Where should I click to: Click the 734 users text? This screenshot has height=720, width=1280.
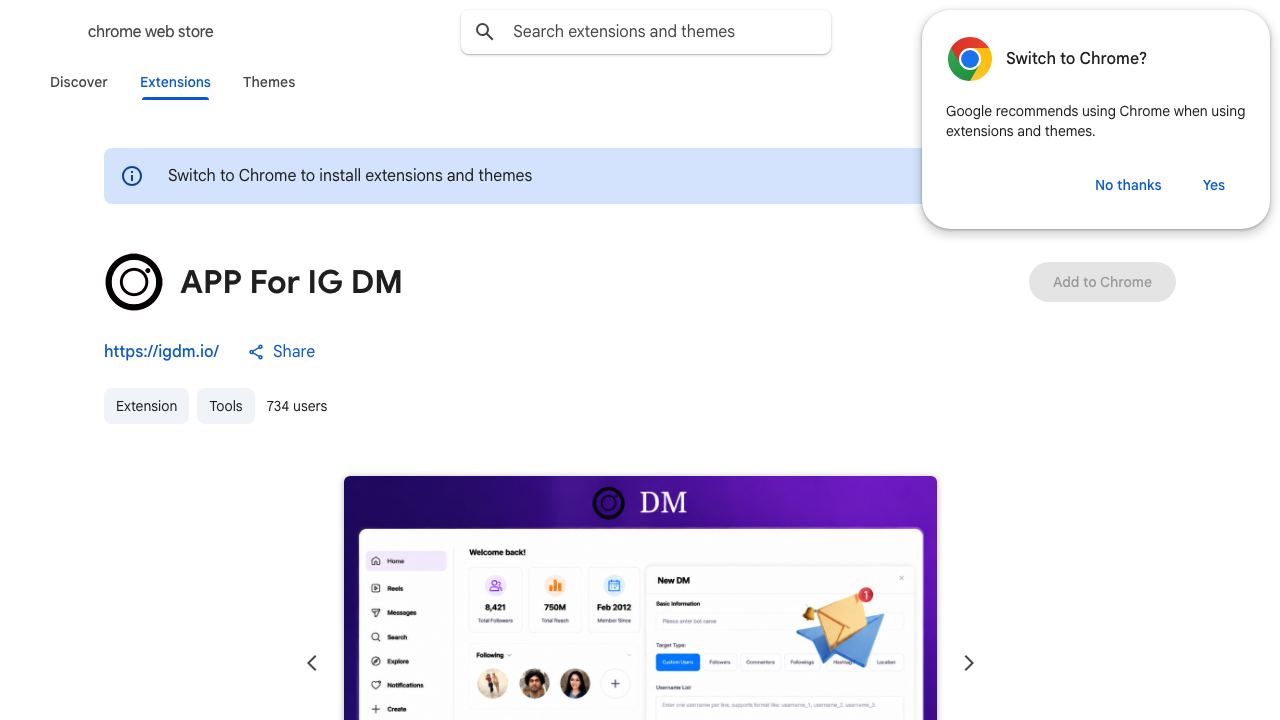pos(297,406)
